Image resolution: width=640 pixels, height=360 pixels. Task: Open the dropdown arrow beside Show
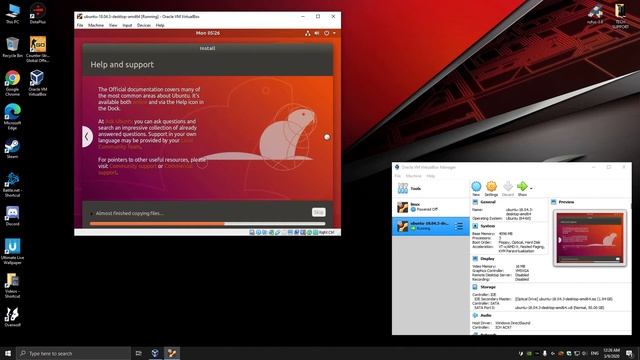click(x=531, y=189)
